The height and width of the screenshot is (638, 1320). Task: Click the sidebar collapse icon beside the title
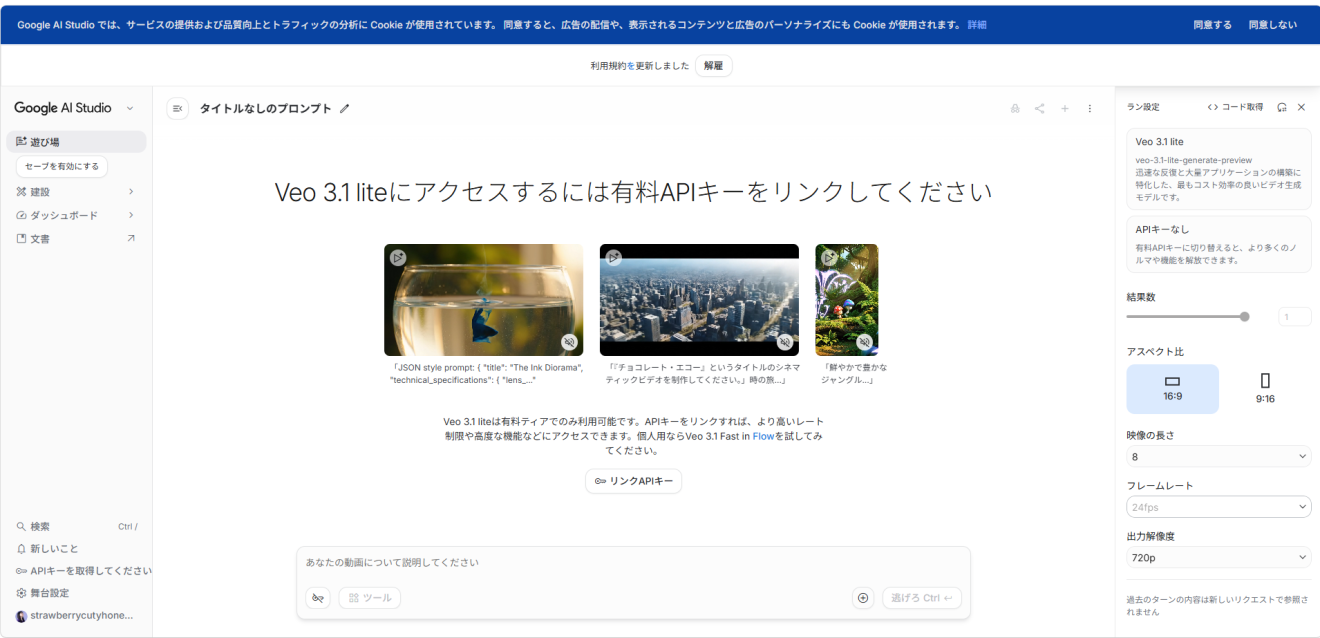pyautogui.click(x=177, y=109)
